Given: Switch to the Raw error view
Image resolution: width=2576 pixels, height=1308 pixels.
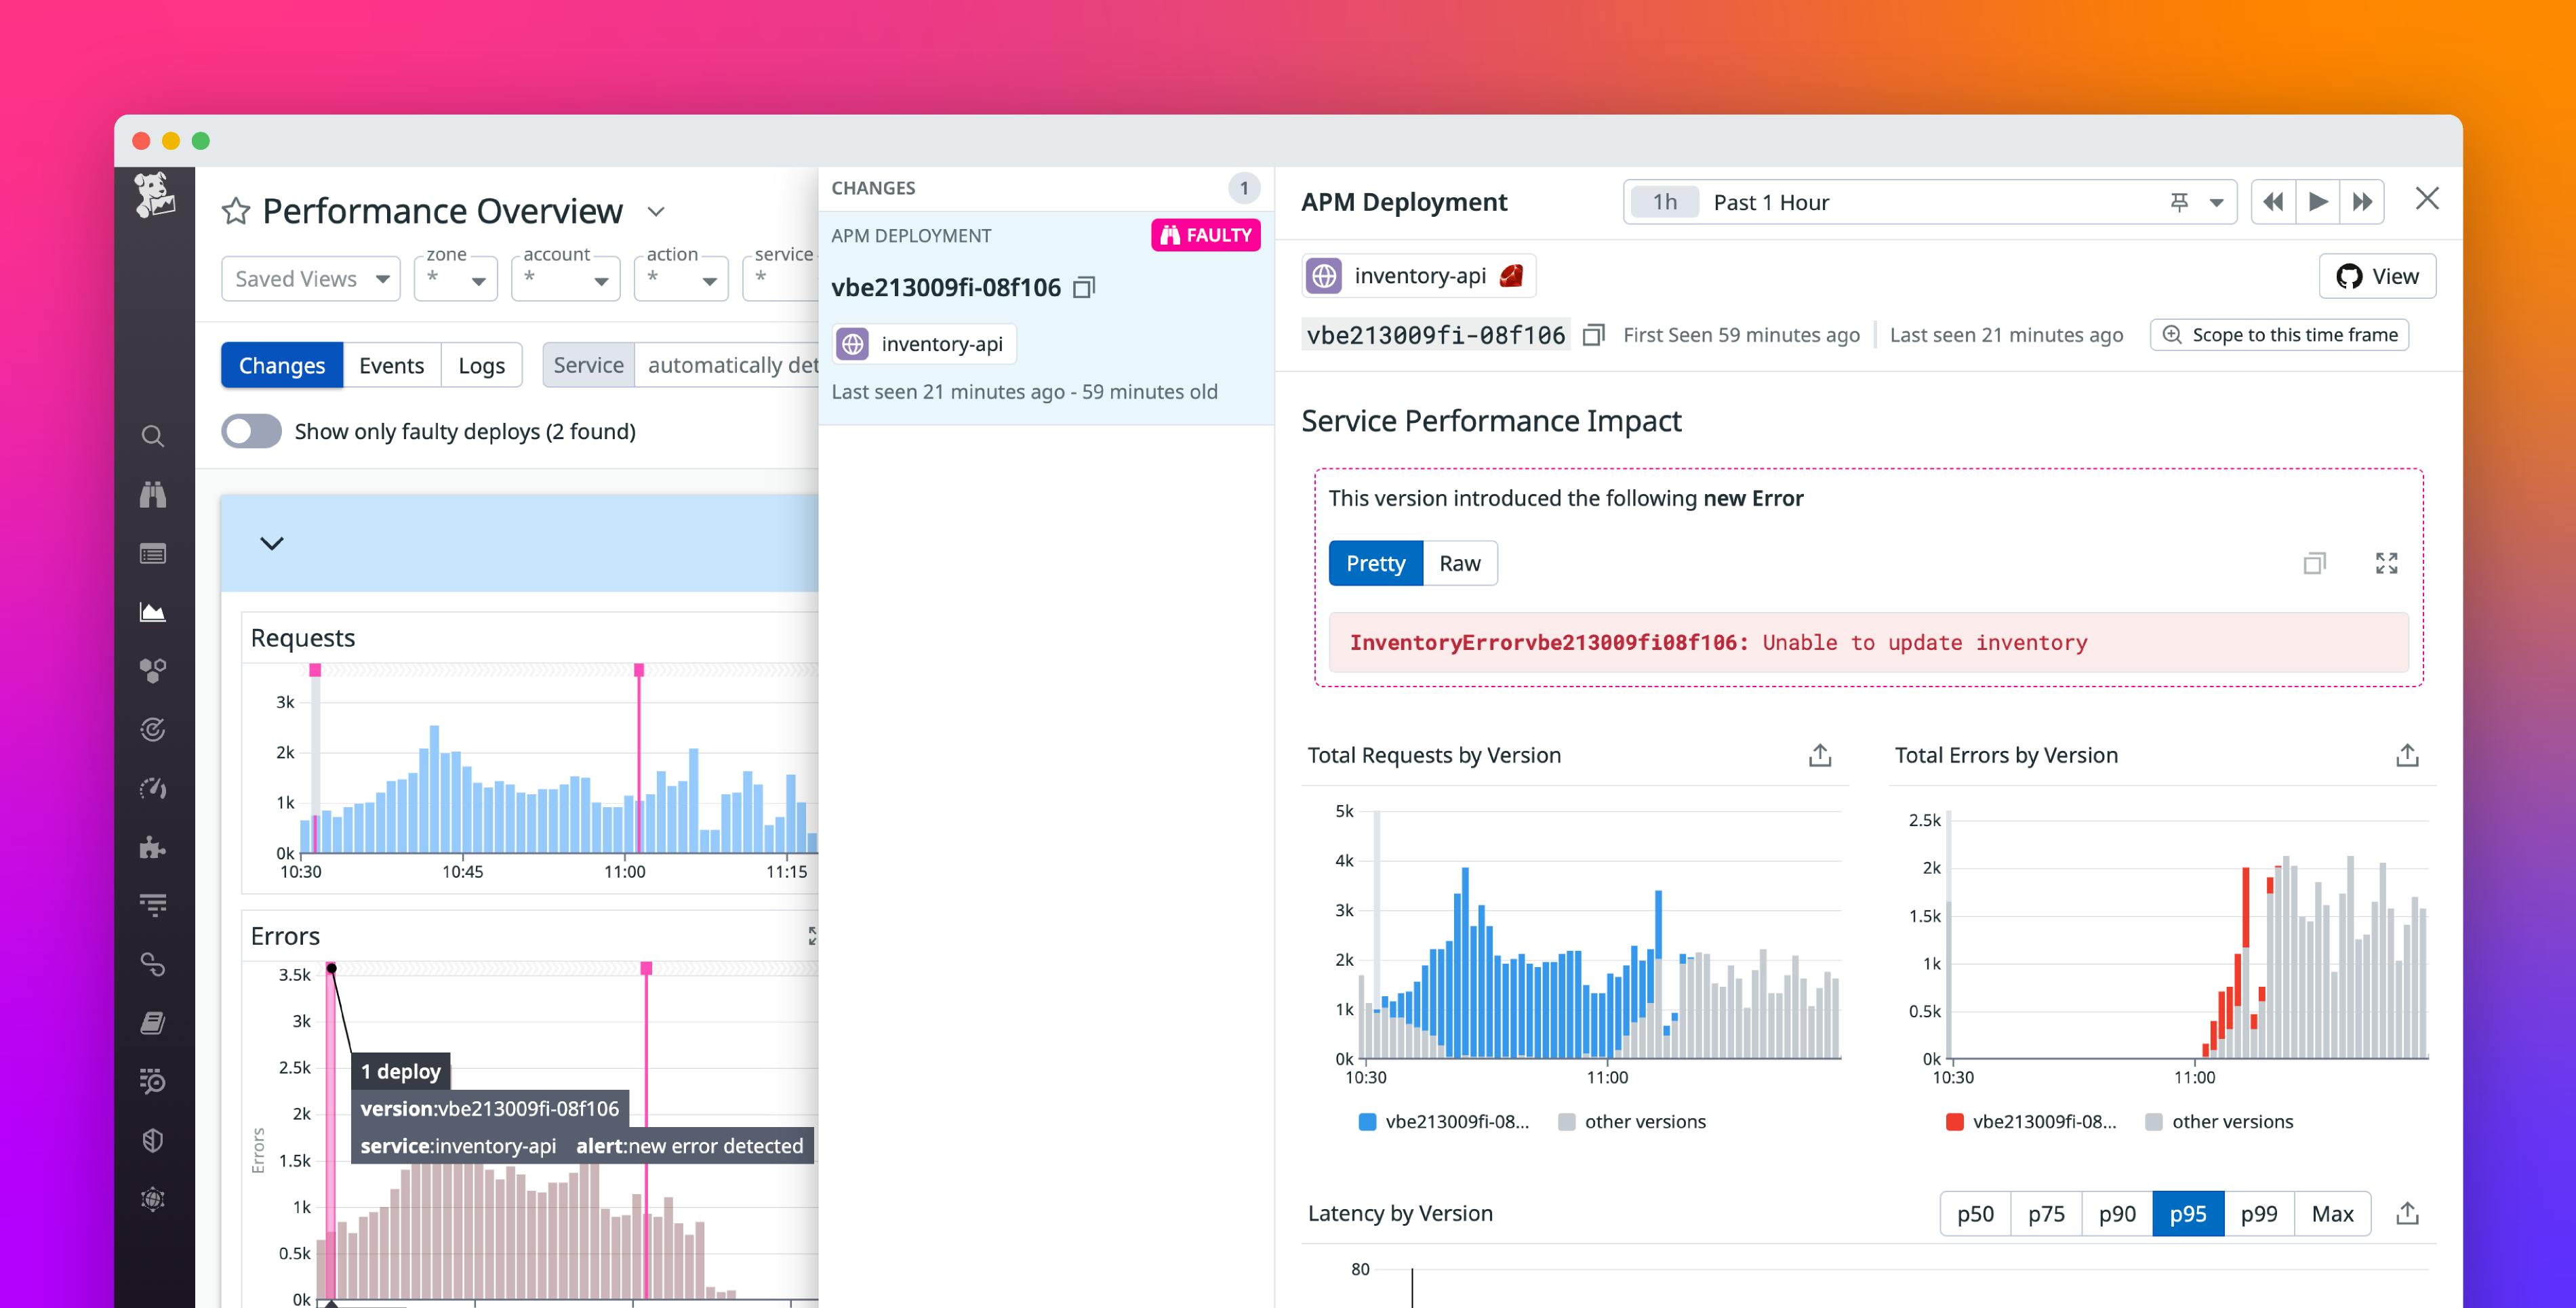Looking at the screenshot, I should click(x=1459, y=563).
